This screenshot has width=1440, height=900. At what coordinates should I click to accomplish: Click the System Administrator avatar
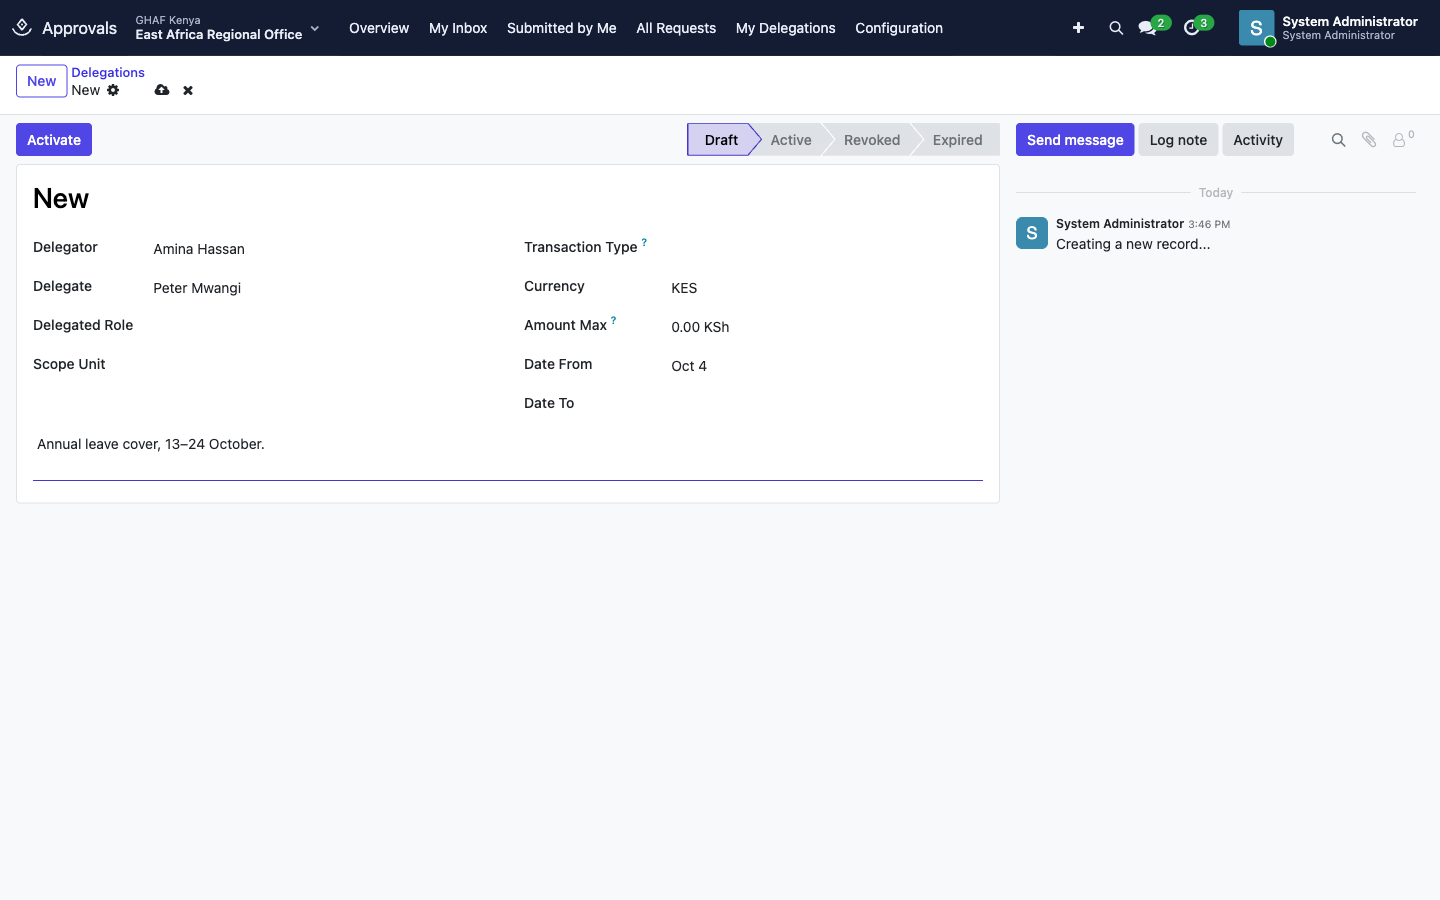pyautogui.click(x=1256, y=28)
